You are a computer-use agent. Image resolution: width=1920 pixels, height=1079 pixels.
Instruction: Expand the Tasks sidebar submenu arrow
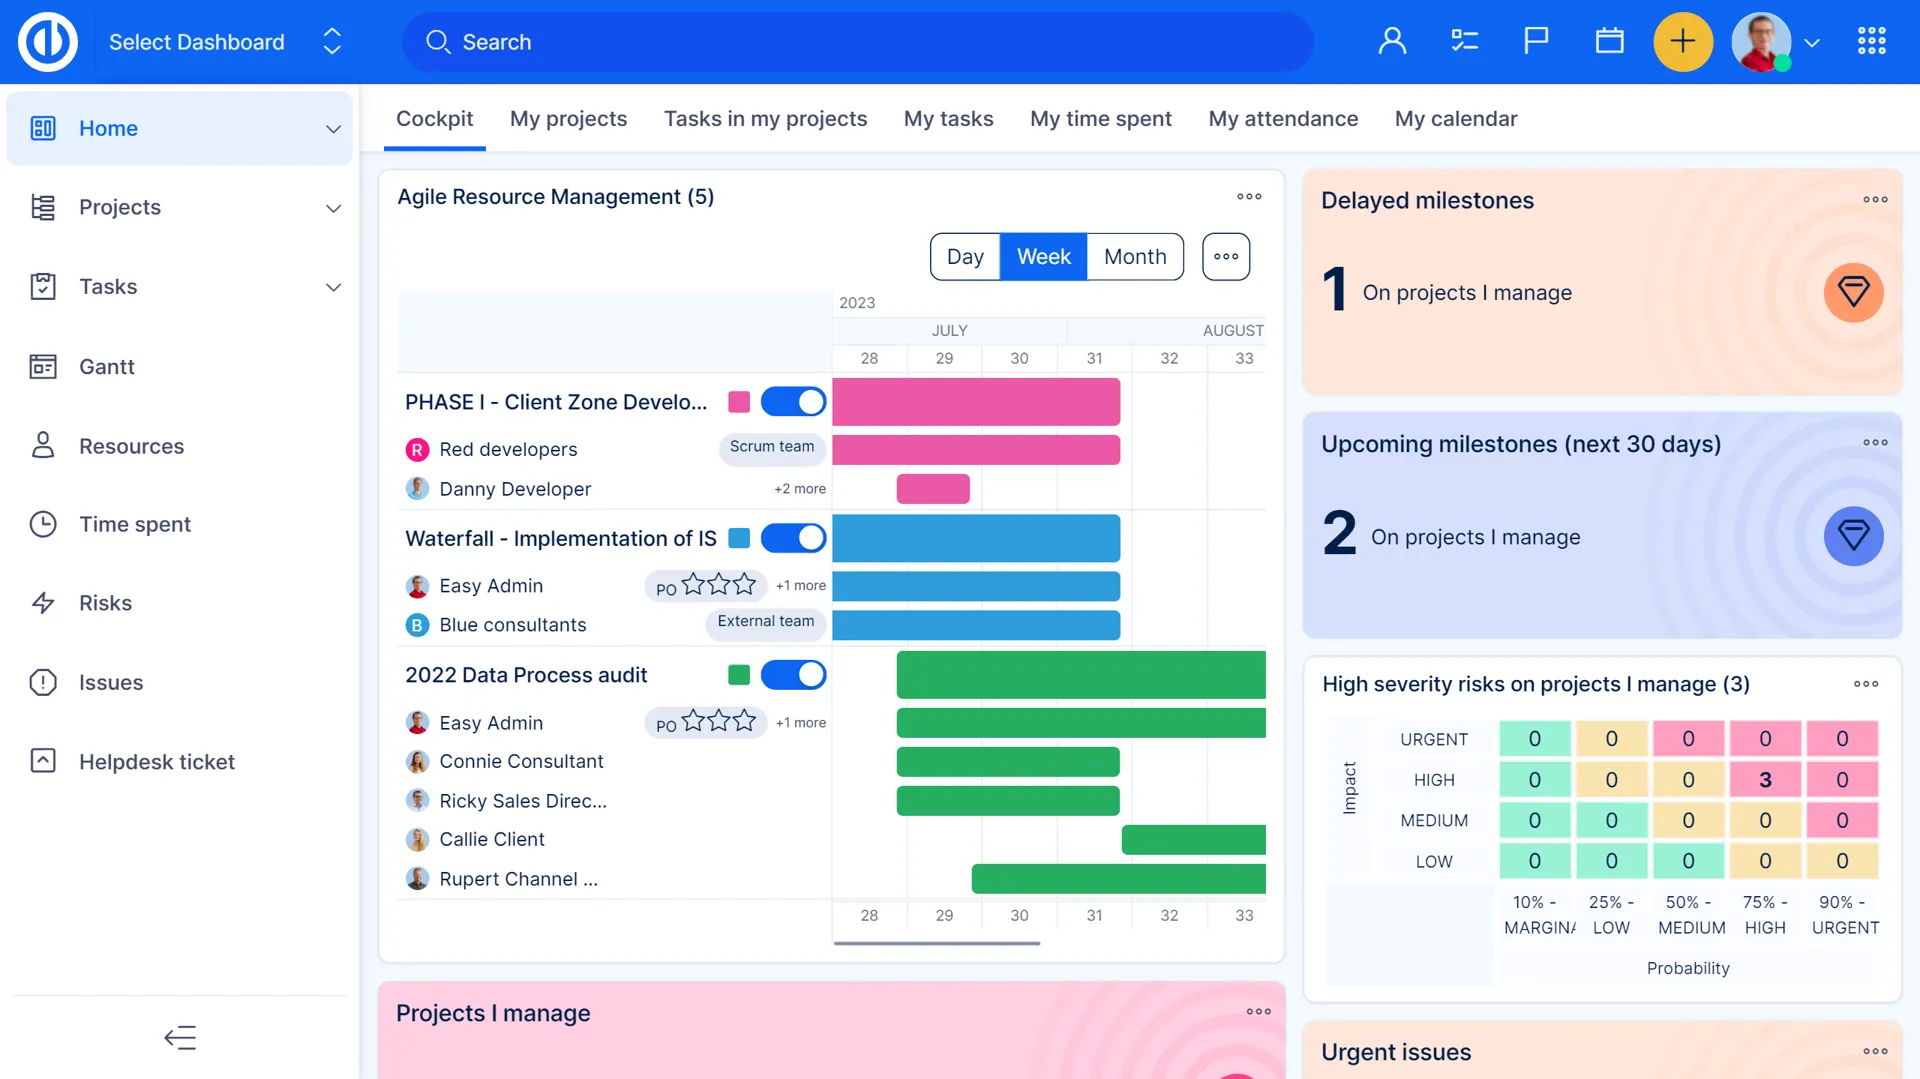tap(333, 287)
